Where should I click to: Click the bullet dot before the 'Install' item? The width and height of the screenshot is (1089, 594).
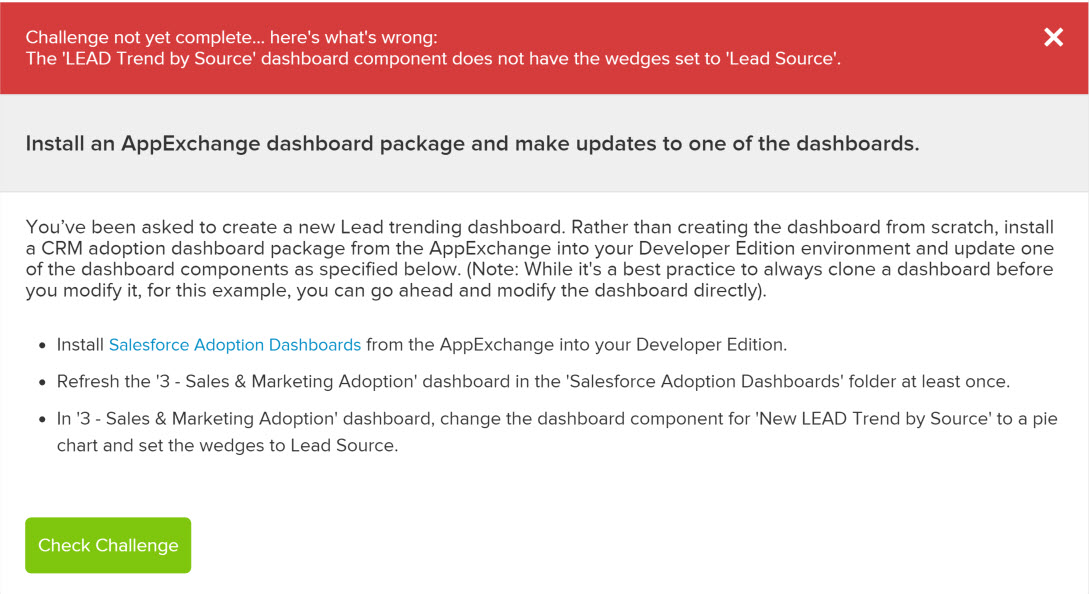coord(42,346)
